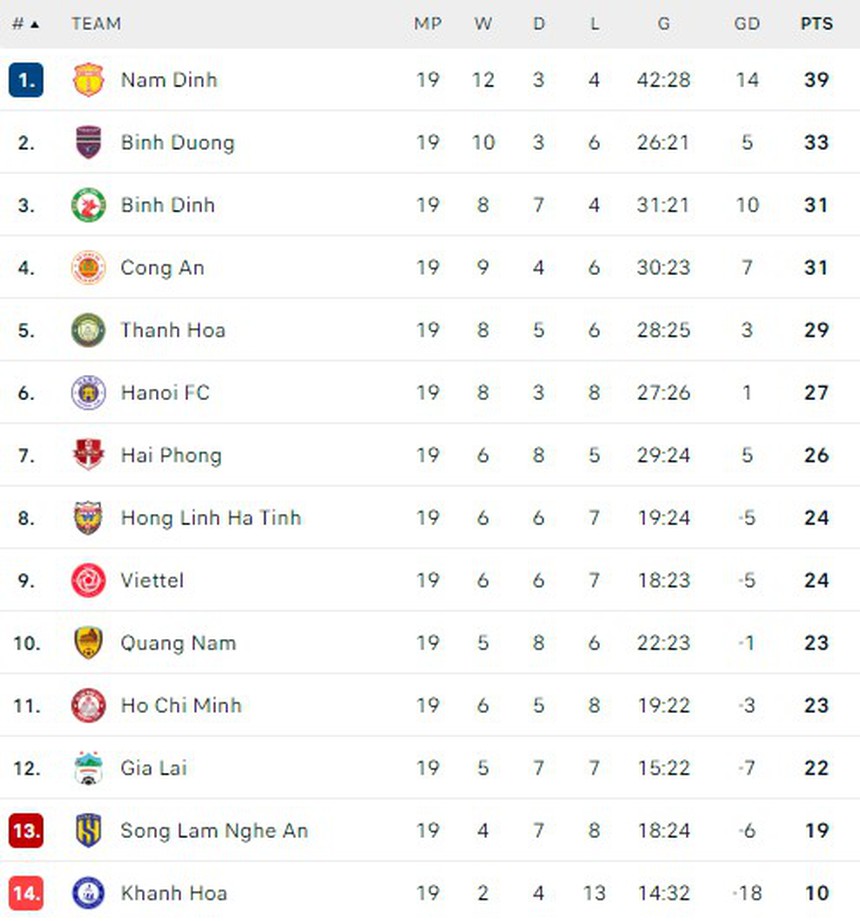Click the red rank badge for Khanh Hoa
The image size is (860, 921).
pyautogui.click(x=26, y=893)
